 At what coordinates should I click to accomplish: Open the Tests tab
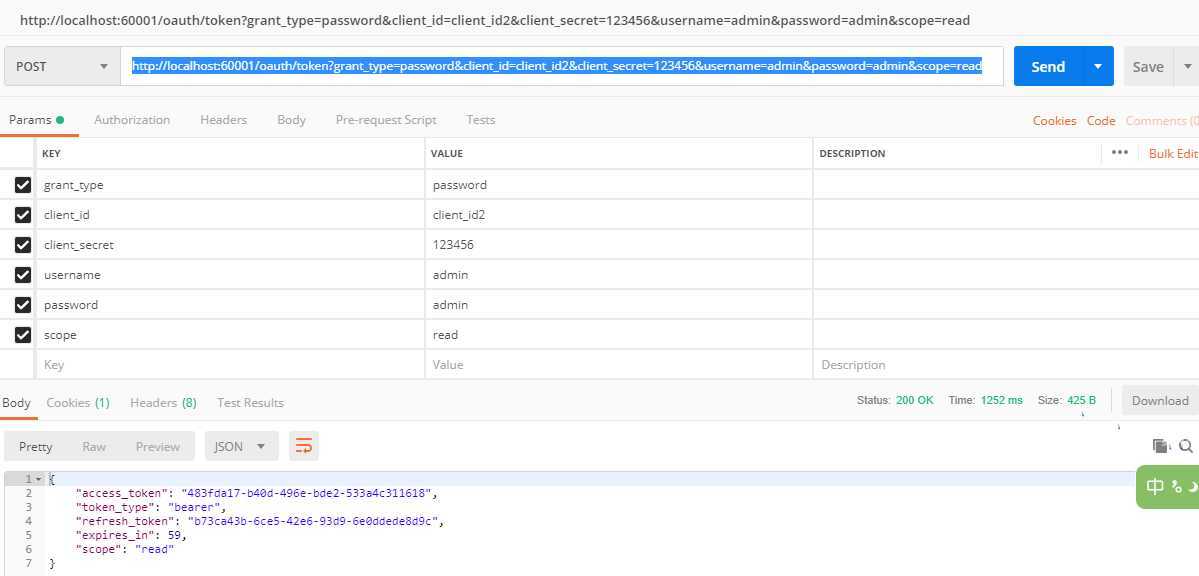(x=481, y=119)
